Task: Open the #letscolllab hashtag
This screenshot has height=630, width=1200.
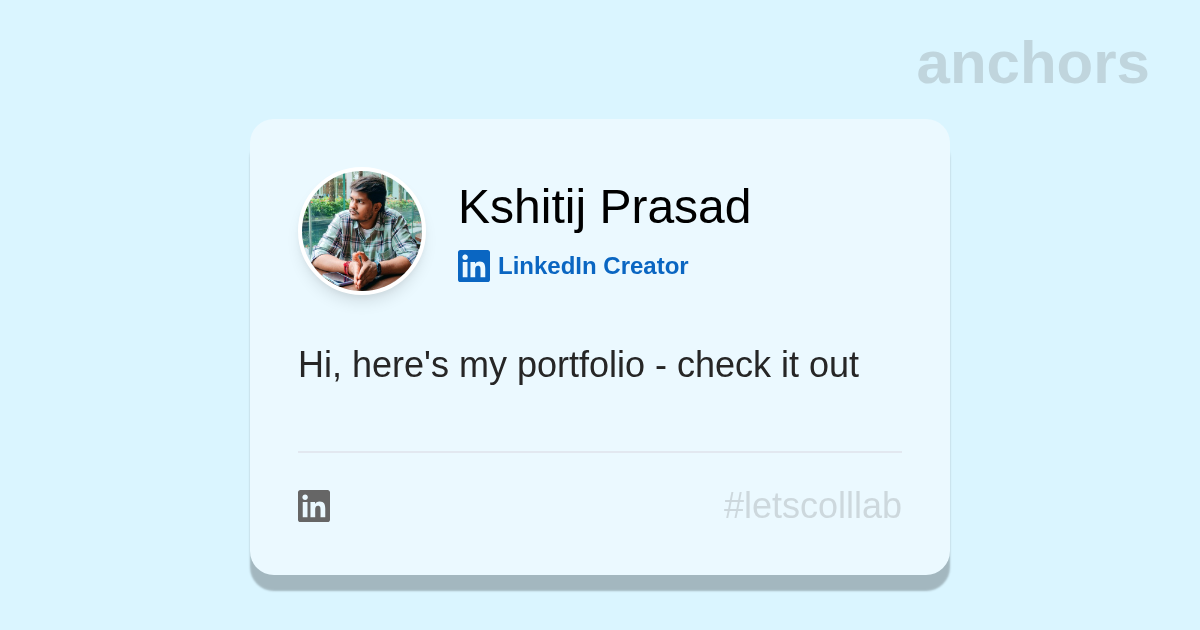Action: pos(812,506)
